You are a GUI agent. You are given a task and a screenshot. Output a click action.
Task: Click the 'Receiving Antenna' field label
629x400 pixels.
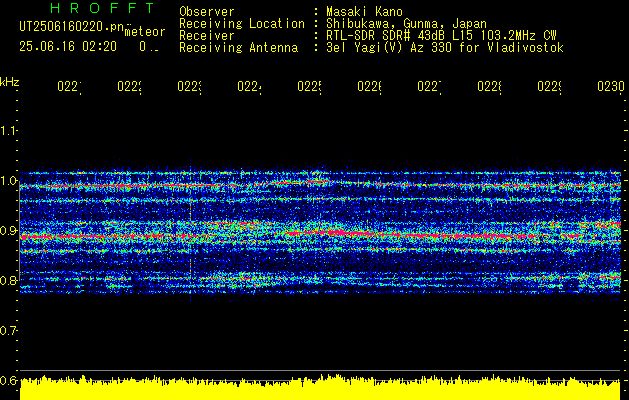tap(239, 48)
